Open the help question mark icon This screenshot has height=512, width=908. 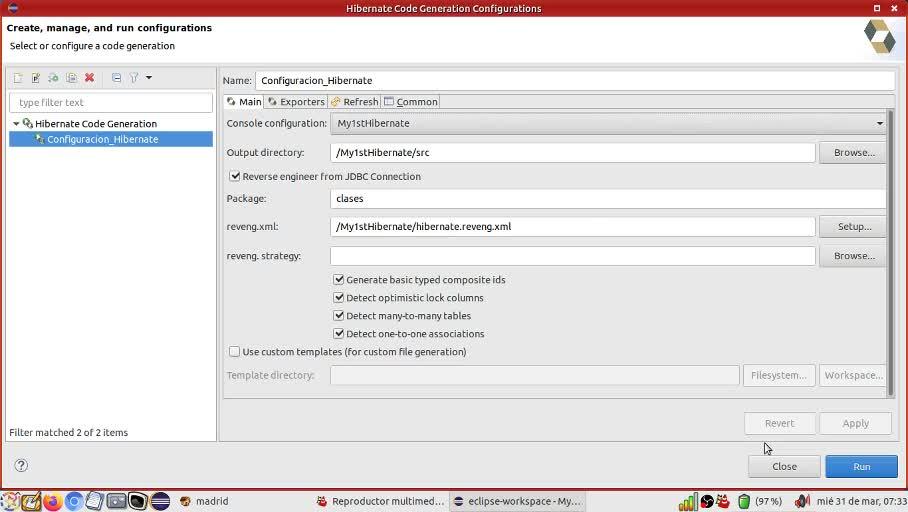(21, 466)
